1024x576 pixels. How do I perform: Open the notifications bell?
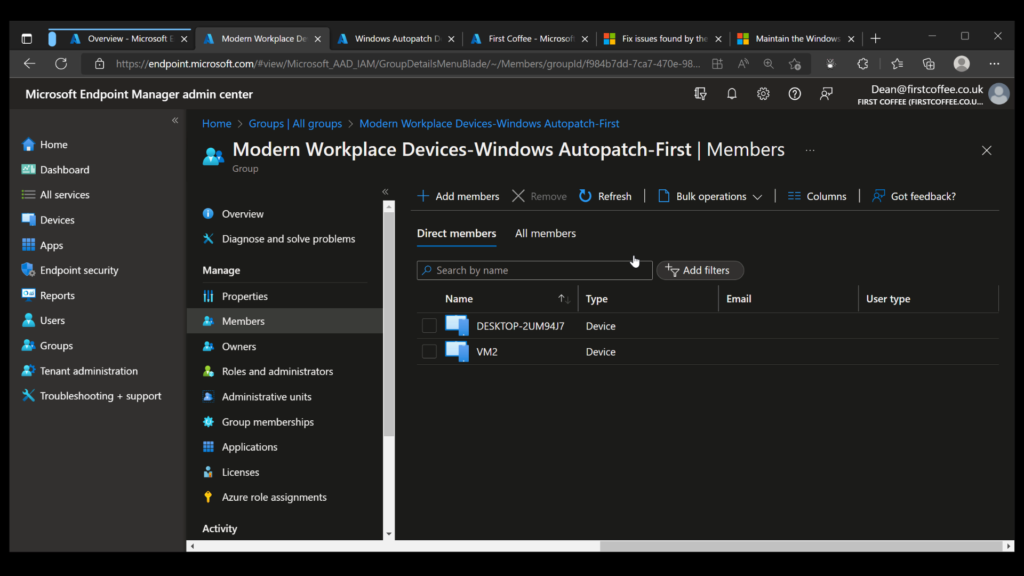pyautogui.click(x=731, y=93)
